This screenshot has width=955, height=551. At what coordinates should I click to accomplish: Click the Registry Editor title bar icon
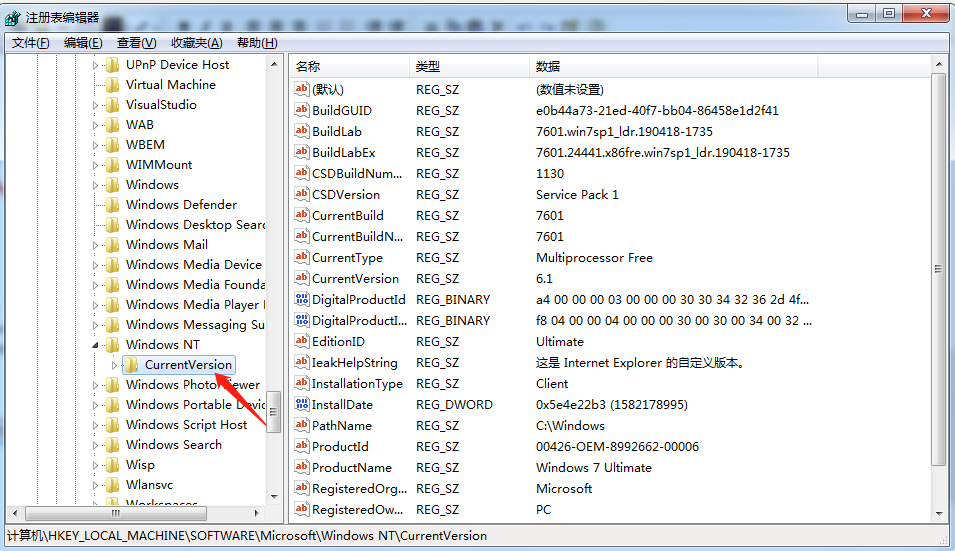pyautogui.click(x=13, y=15)
